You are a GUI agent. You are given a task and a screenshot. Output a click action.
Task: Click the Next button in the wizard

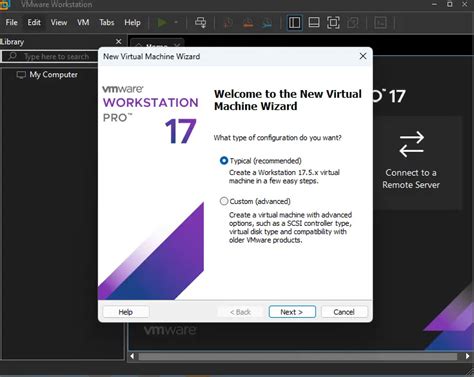[292, 312]
